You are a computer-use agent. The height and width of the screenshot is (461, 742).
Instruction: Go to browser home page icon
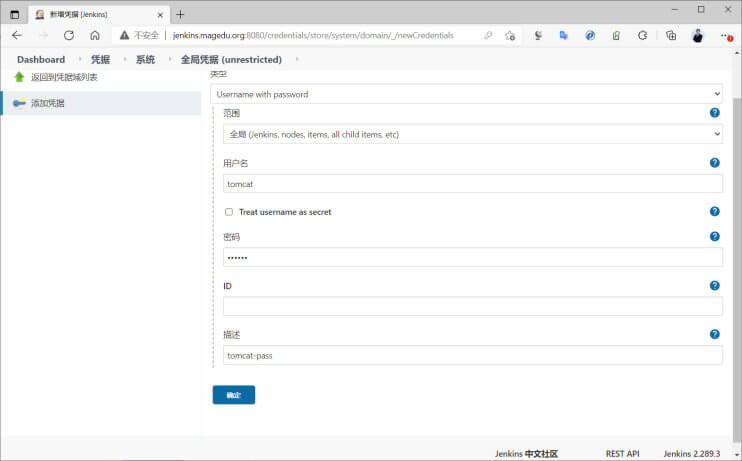tap(95, 35)
